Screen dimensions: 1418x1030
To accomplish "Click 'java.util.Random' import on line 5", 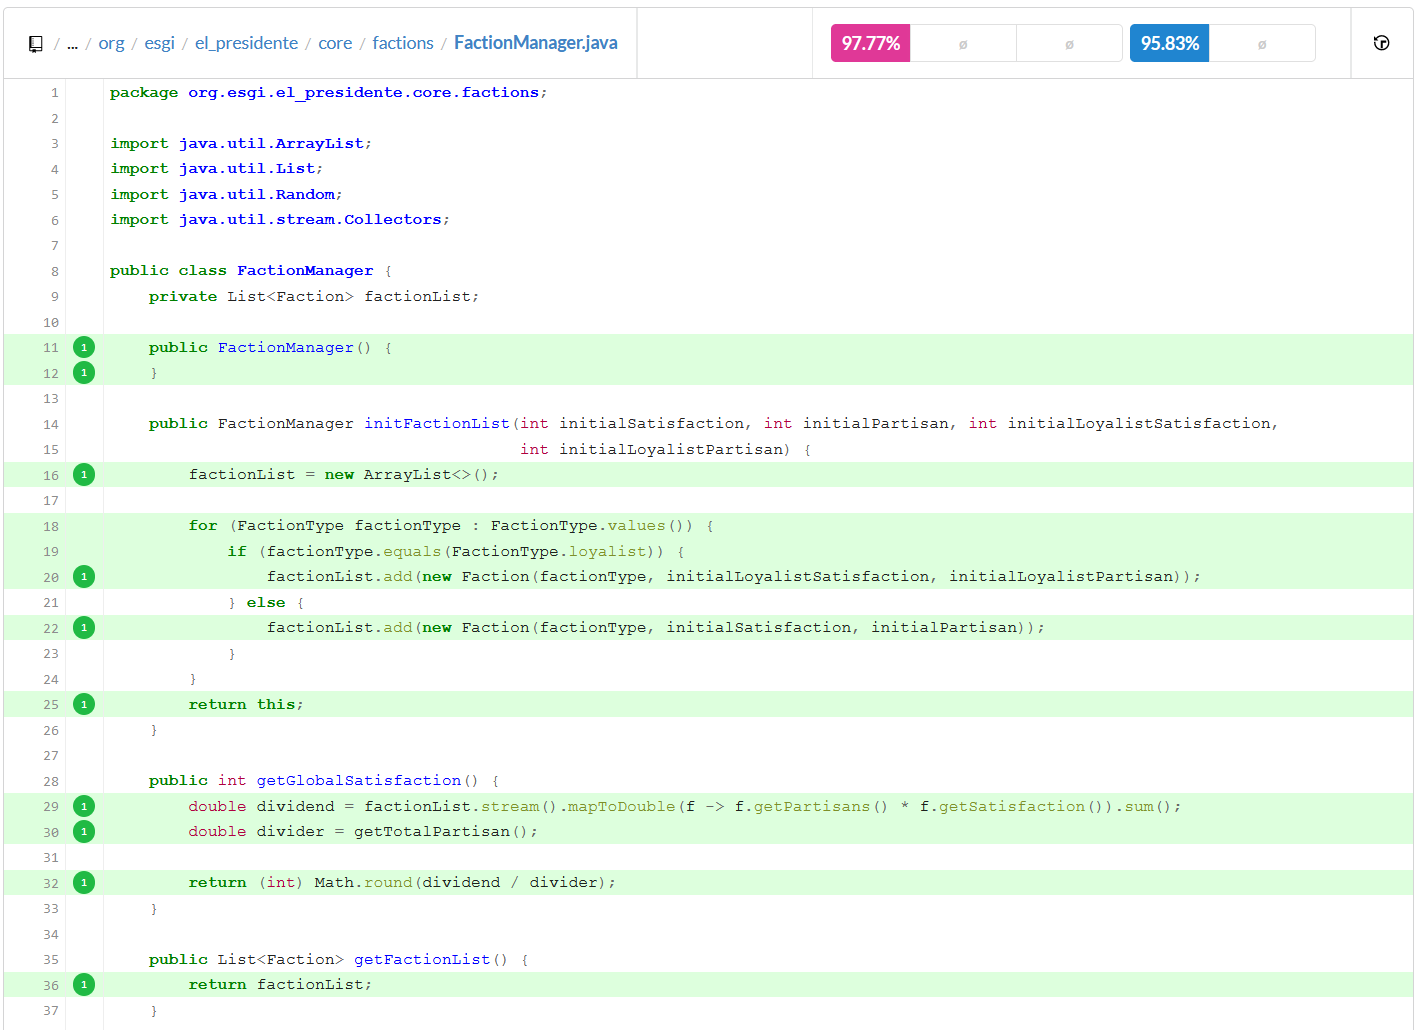I will pyautogui.click(x=257, y=195).
